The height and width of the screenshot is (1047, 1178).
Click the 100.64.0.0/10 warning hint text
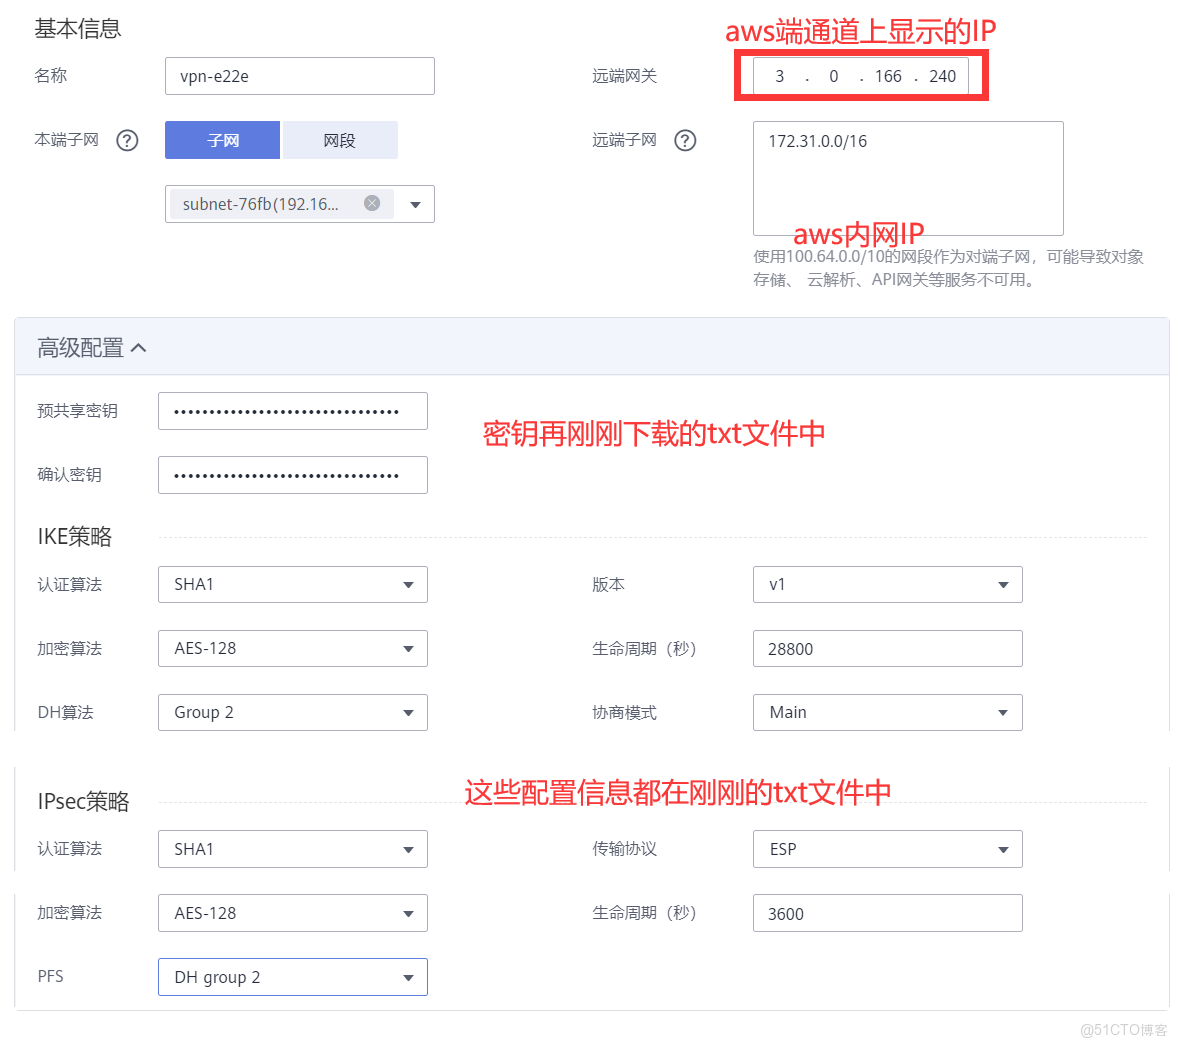tap(948, 268)
